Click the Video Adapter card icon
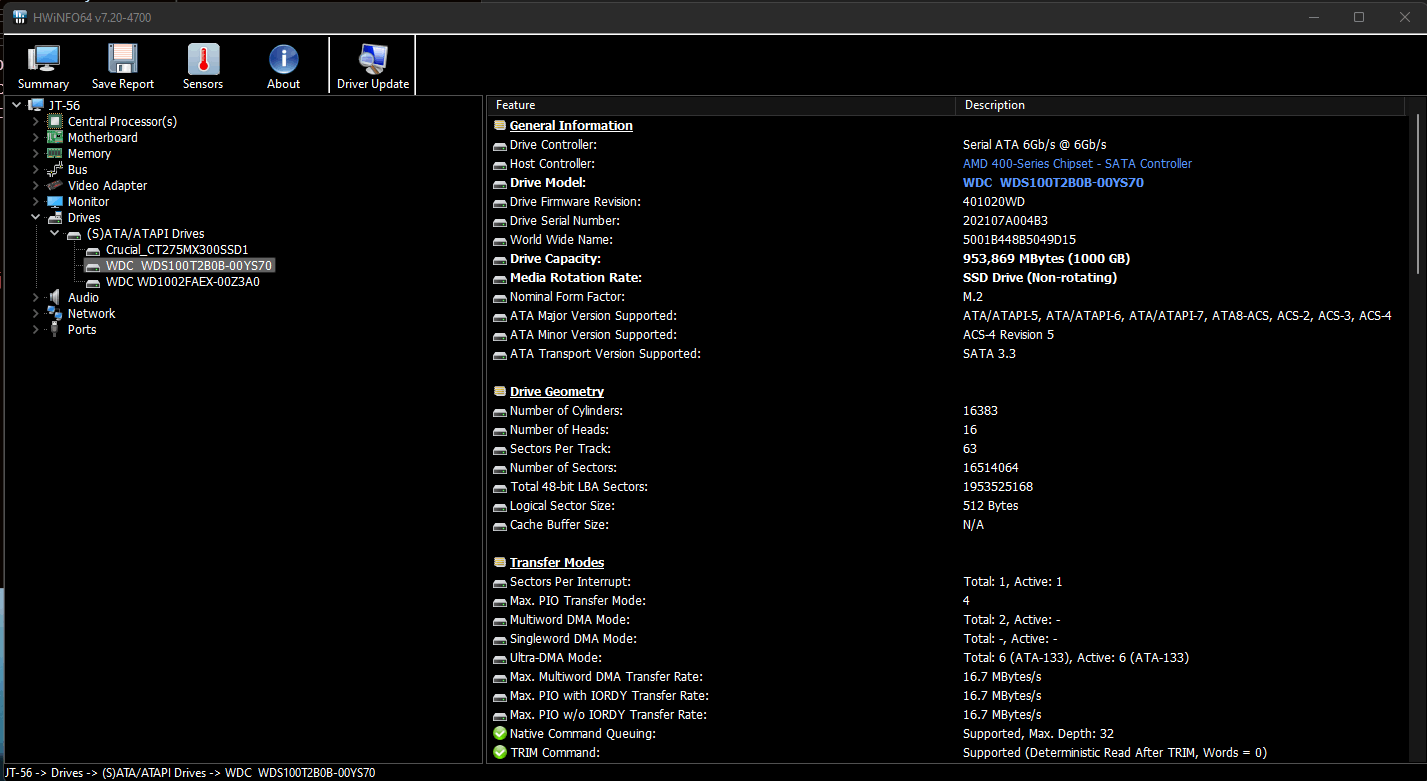This screenshot has height=781, width=1427. 56,185
